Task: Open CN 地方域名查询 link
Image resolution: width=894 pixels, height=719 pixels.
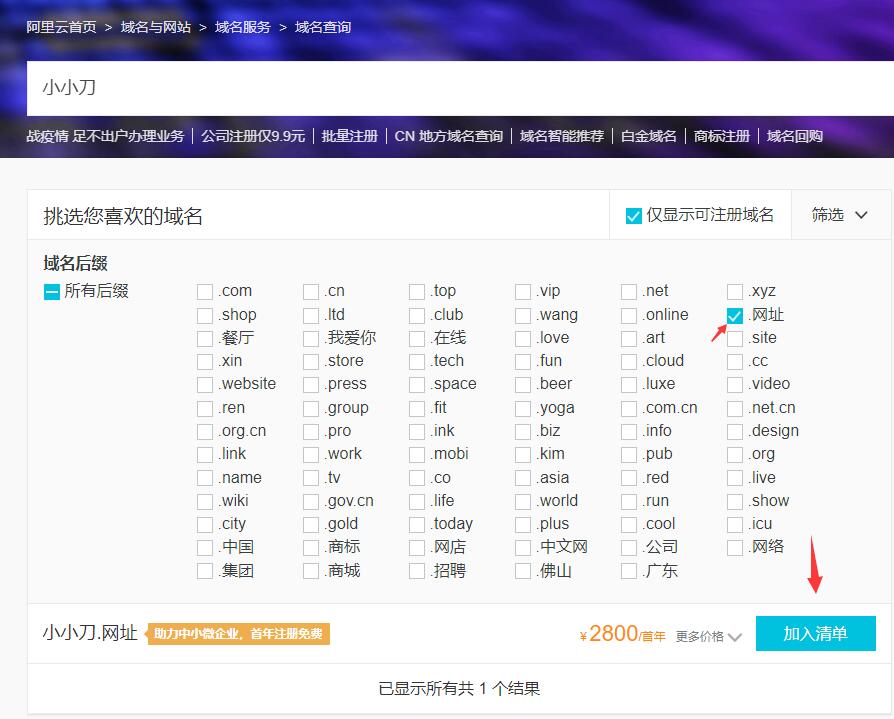Action: [448, 136]
